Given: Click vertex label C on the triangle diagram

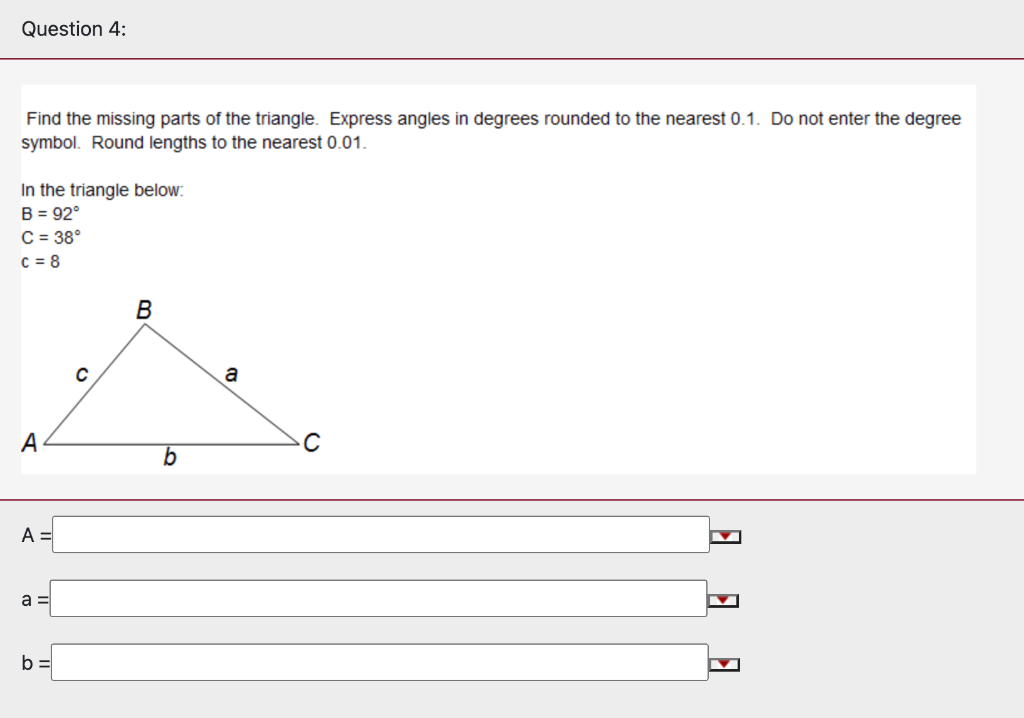Looking at the screenshot, I should 312,442.
